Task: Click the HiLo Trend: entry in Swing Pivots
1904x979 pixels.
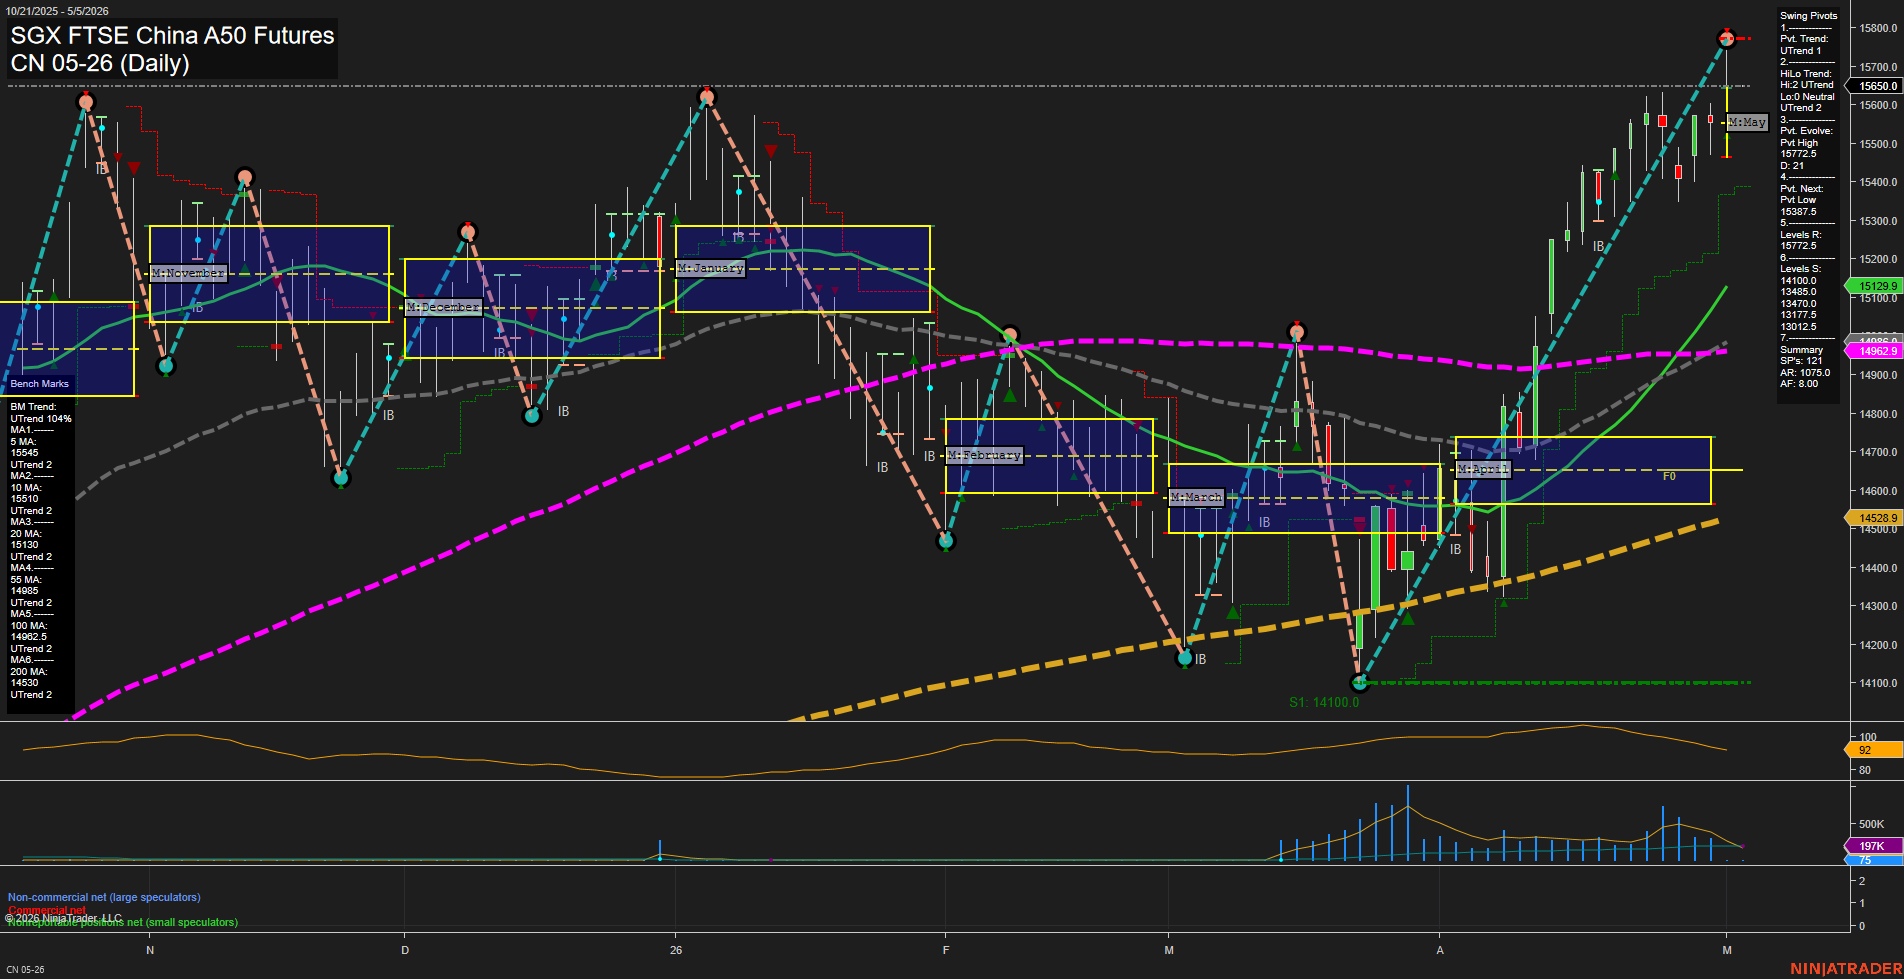Action: (x=1806, y=74)
